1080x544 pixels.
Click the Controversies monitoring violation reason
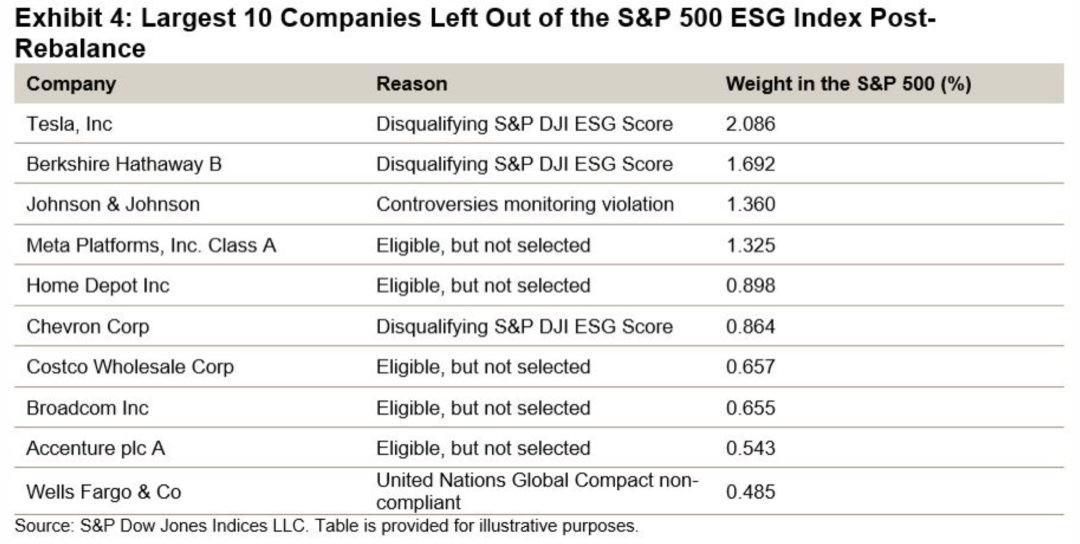(525, 204)
